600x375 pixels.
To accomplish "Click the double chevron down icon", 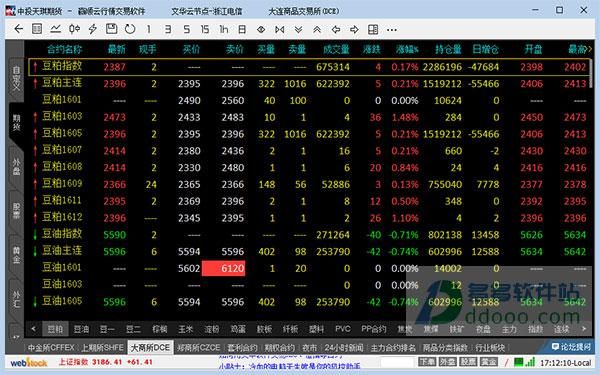I will click(x=298, y=29).
